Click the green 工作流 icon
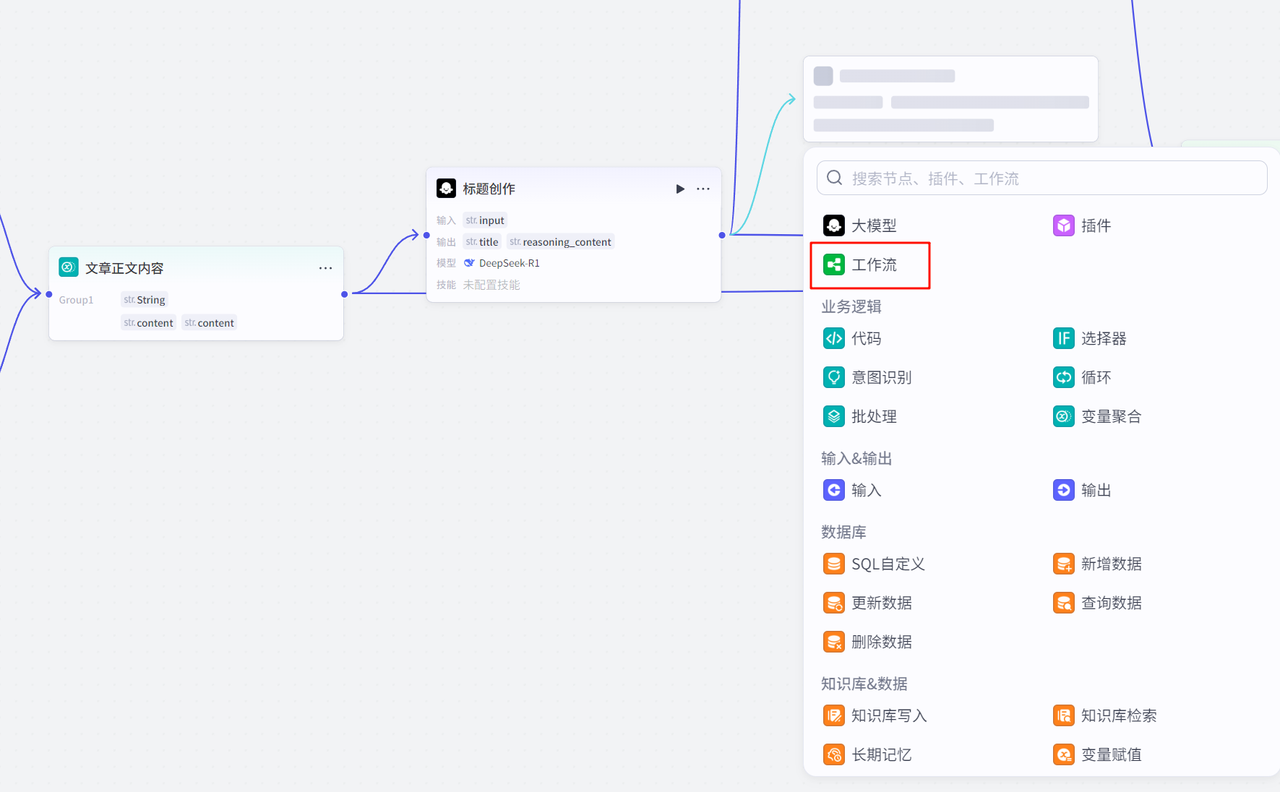This screenshot has height=792, width=1280. [834, 265]
